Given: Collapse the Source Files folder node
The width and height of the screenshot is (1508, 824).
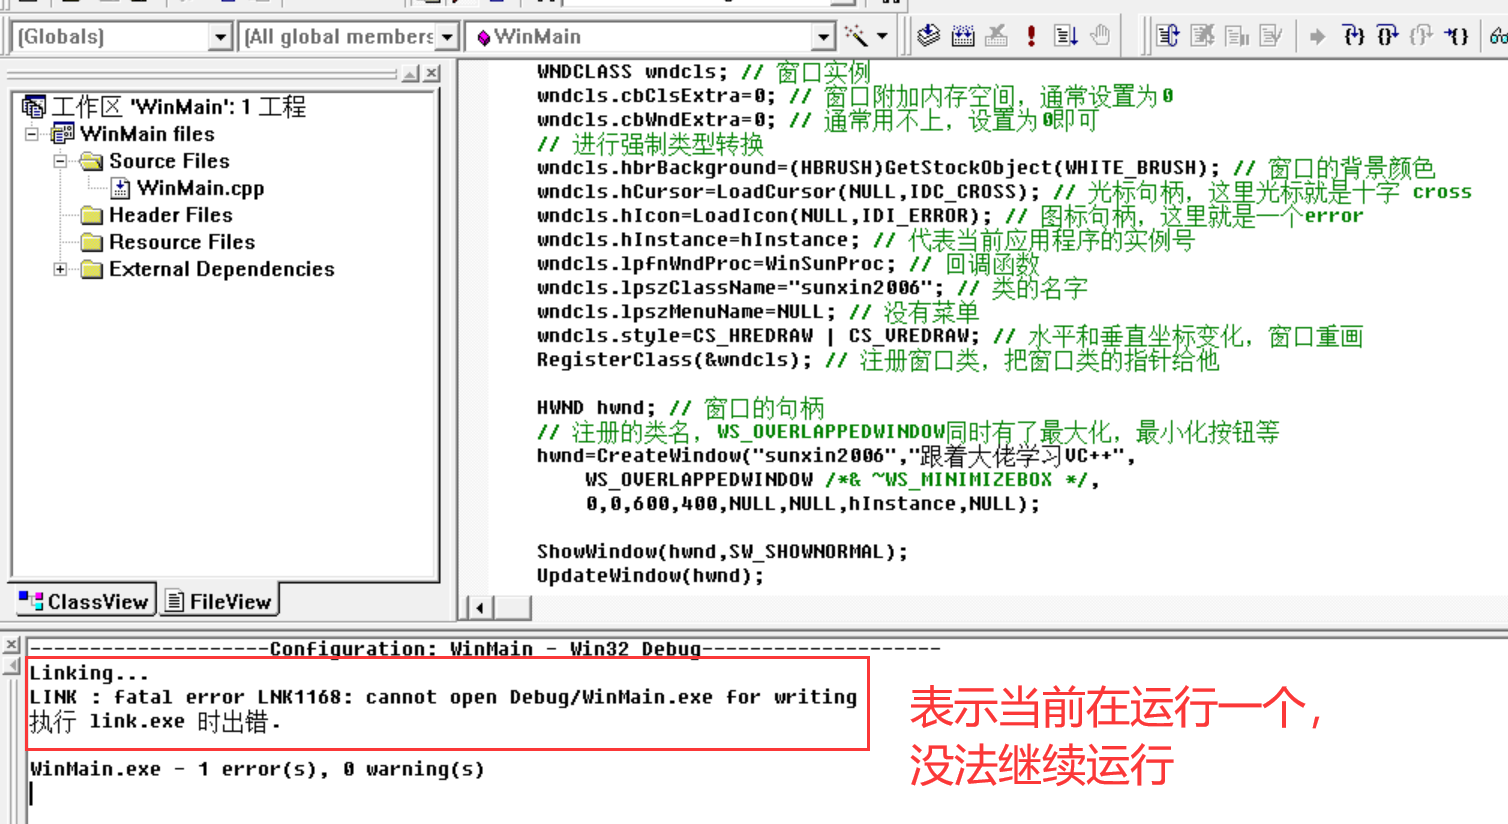Looking at the screenshot, I should [x=60, y=161].
